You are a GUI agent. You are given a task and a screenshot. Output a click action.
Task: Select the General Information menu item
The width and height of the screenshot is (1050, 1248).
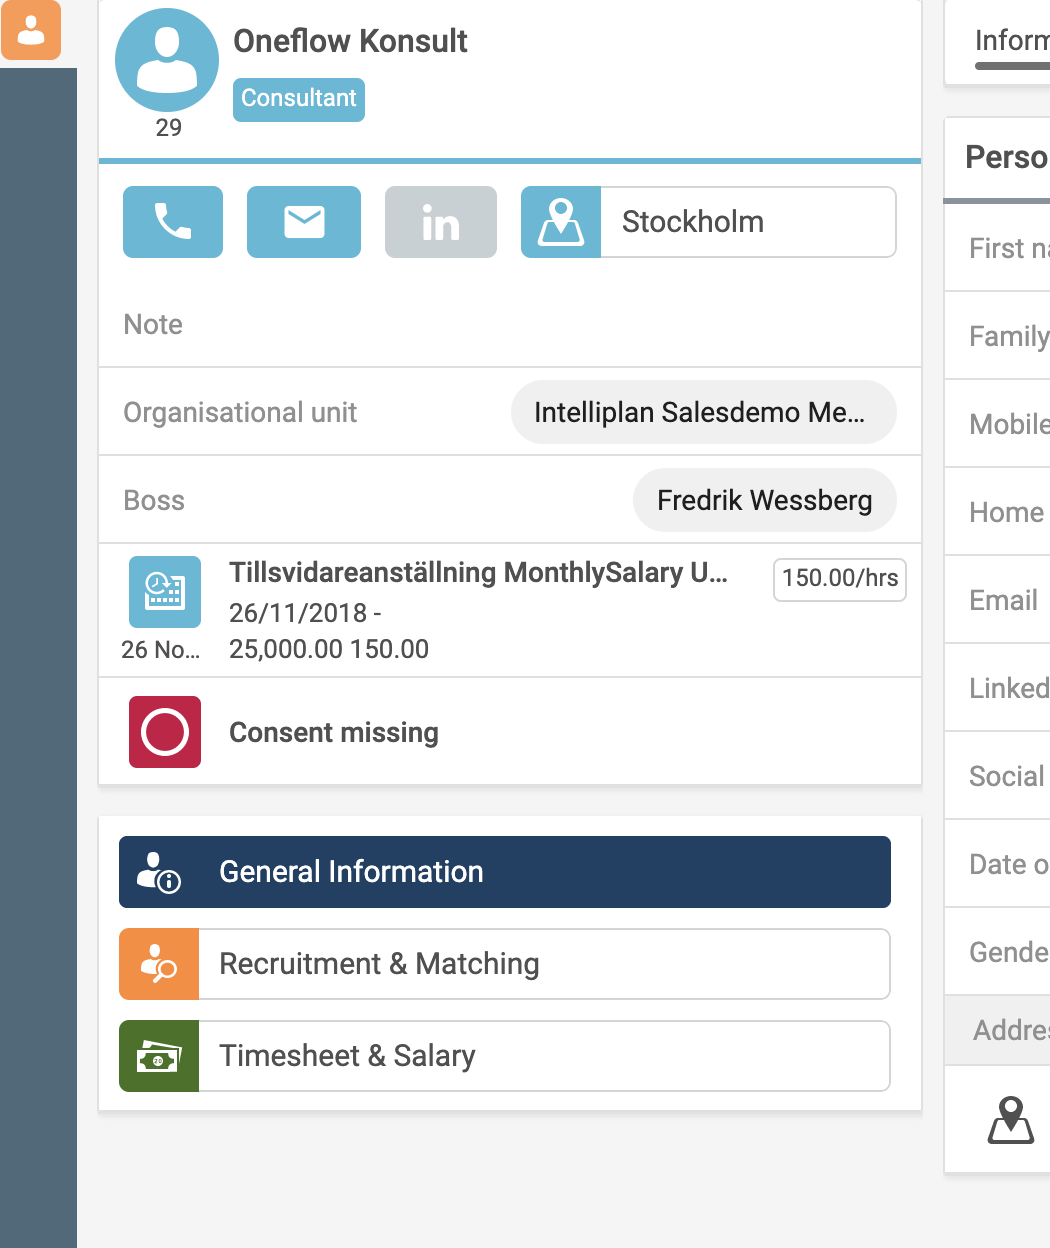point(505,872)
